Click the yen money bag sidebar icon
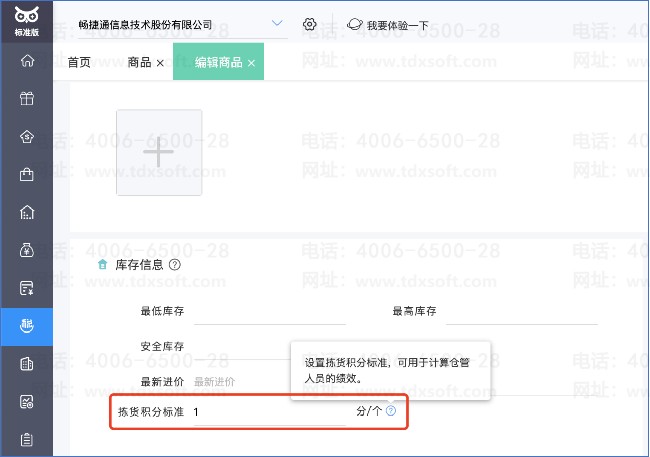Image resolution: width=650 pixels, height=457 pixels. point(27,250)
